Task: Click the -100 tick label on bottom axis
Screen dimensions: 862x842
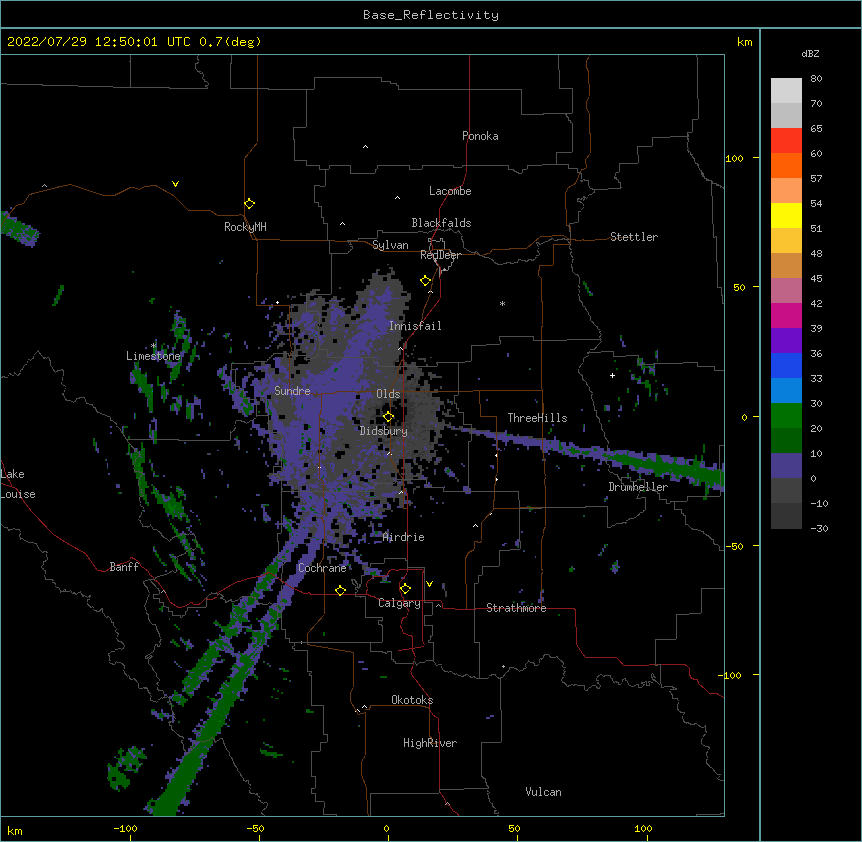Action: coord(125,828)
